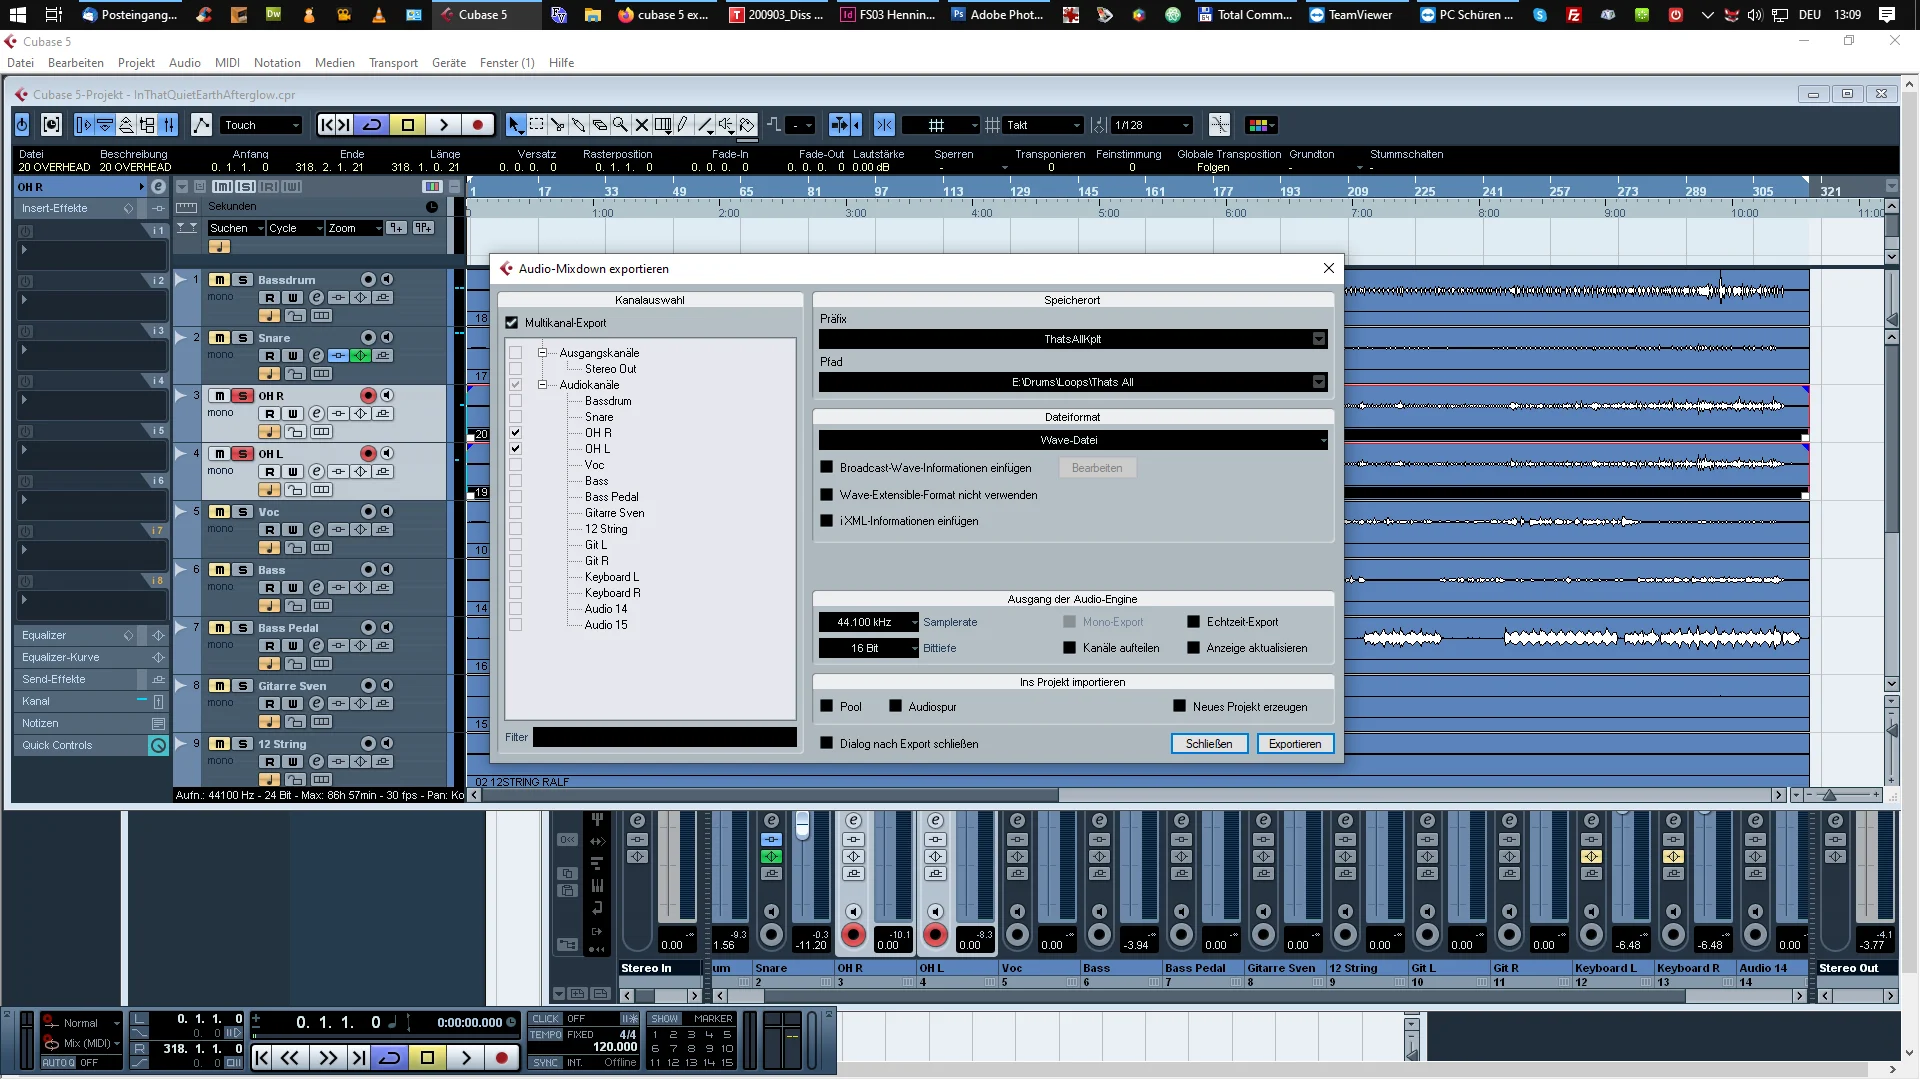Click the Filter input field
This screenshot has height=1080, width=1920.
coord(665,737)
